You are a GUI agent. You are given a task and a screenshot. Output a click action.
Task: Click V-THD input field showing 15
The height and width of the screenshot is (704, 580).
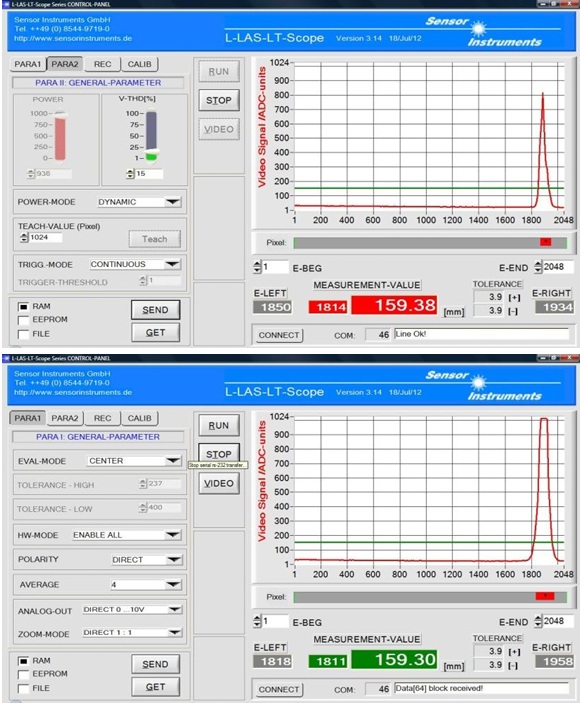point(149,174)
